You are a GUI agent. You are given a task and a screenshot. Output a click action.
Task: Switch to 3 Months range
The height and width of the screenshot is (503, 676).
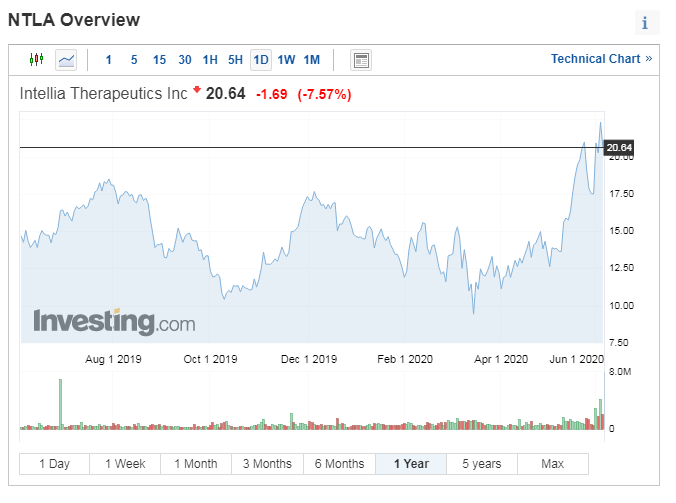pyautogui.click(x=267, y=464)
